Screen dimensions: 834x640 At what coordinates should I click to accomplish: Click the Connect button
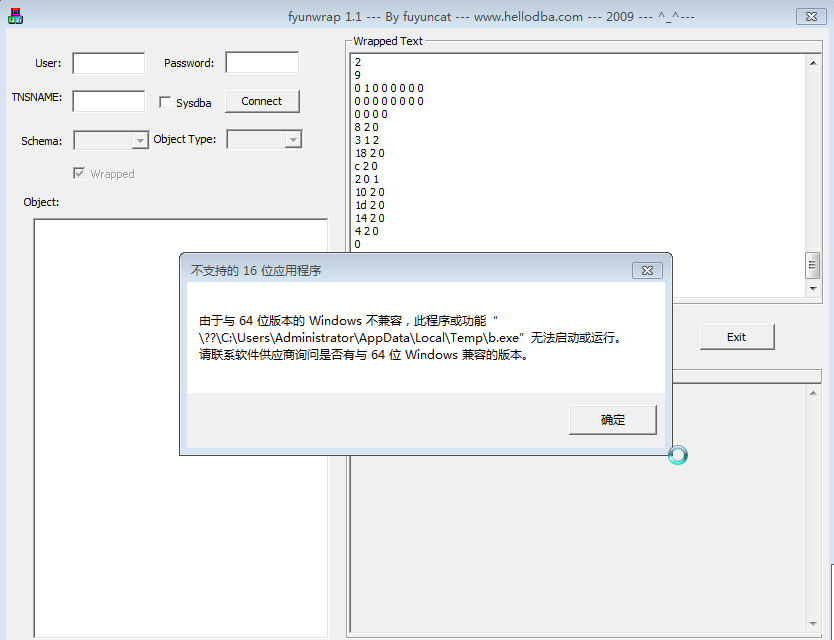tap(262, 101)
